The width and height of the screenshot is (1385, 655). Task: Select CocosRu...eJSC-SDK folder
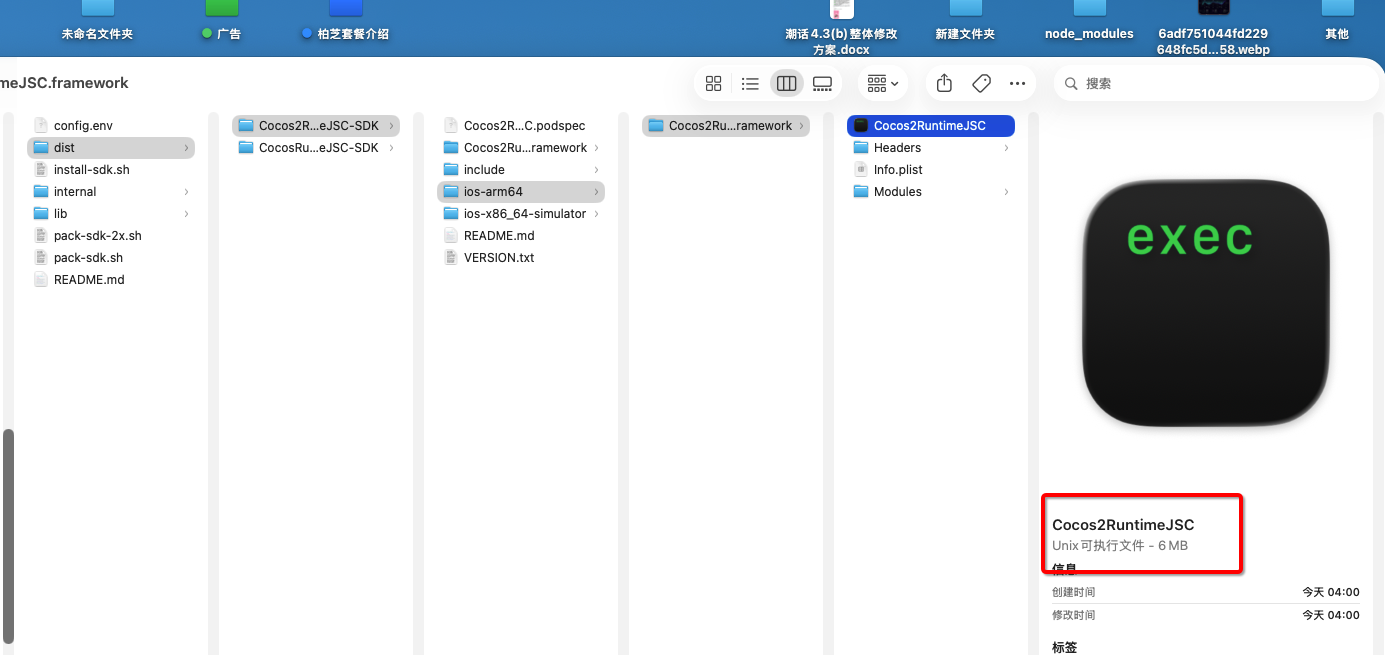pos(316,148)
